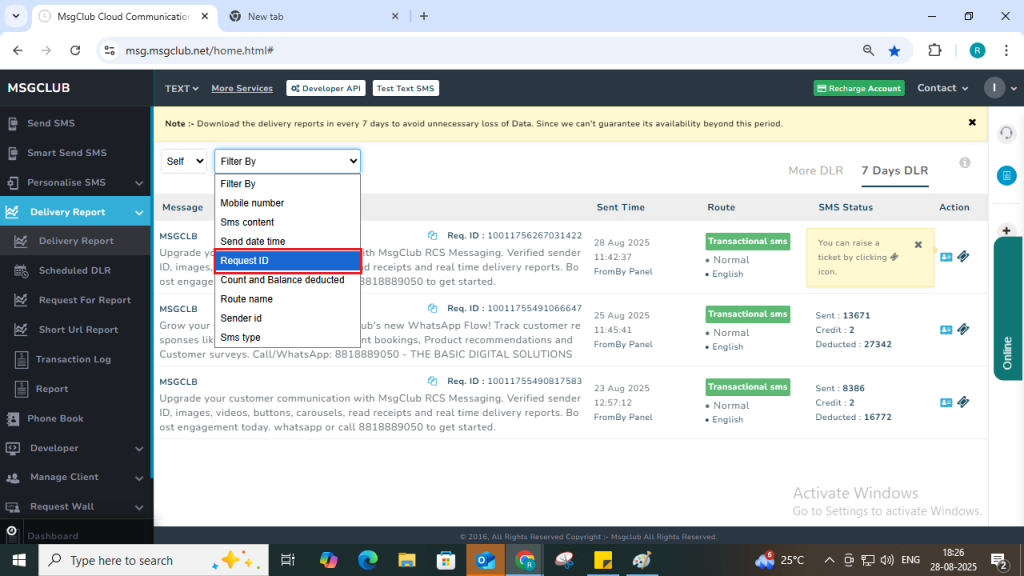
Task: Expand Request Wall menu
Action: coord(75,507)
